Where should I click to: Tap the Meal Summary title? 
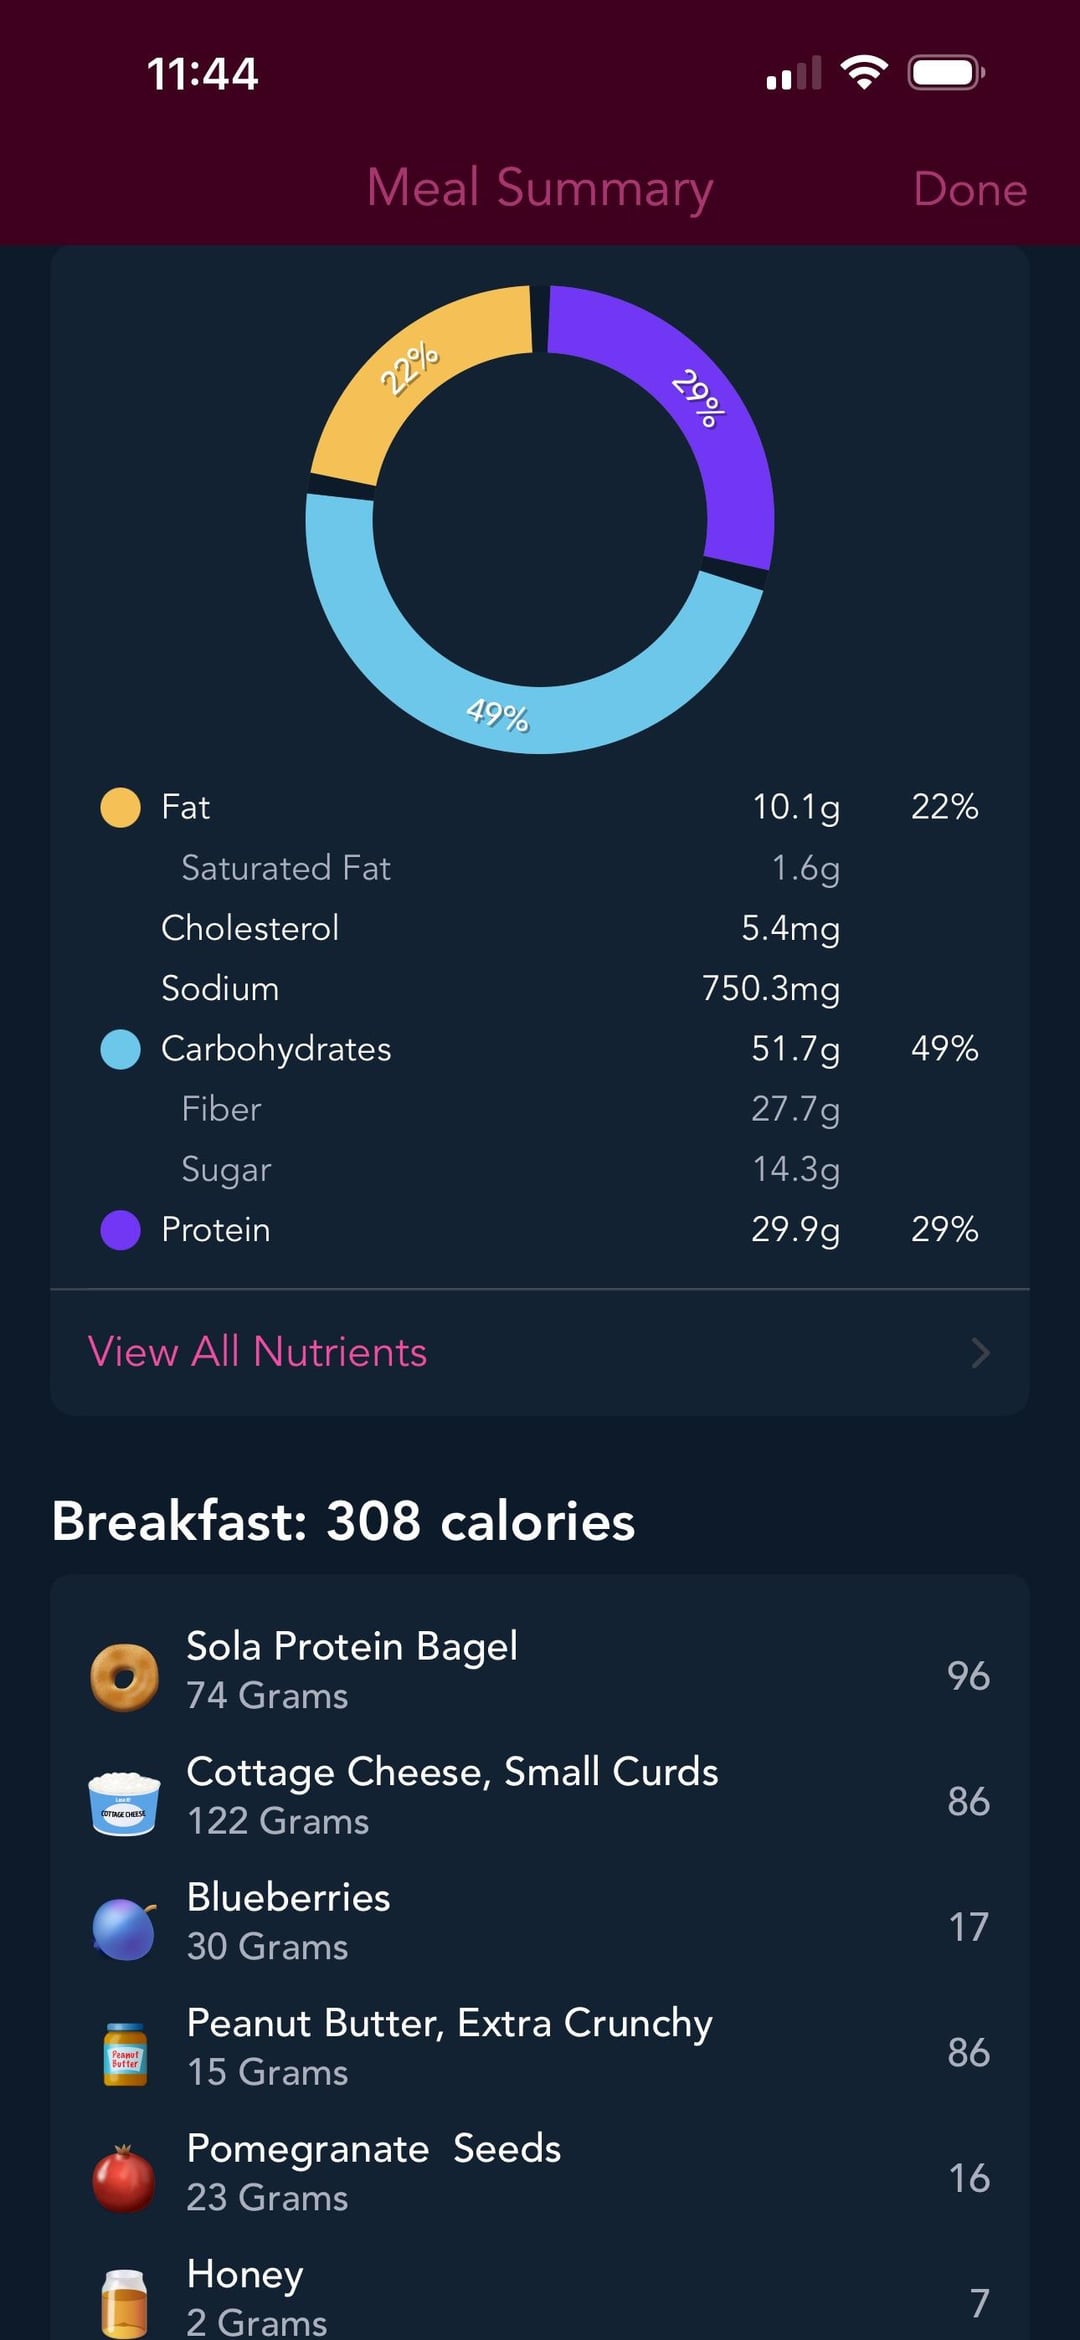click(540, 188)
